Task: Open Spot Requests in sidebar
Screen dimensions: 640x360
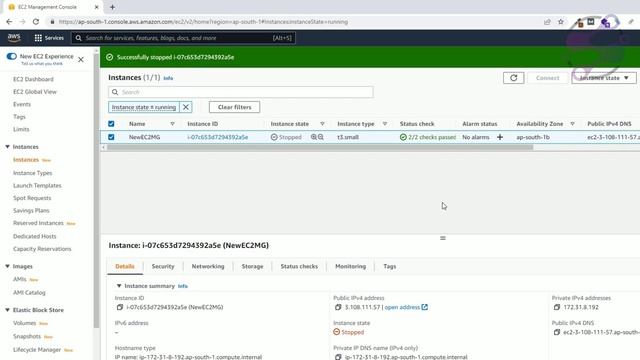Action: coord(32,198)
